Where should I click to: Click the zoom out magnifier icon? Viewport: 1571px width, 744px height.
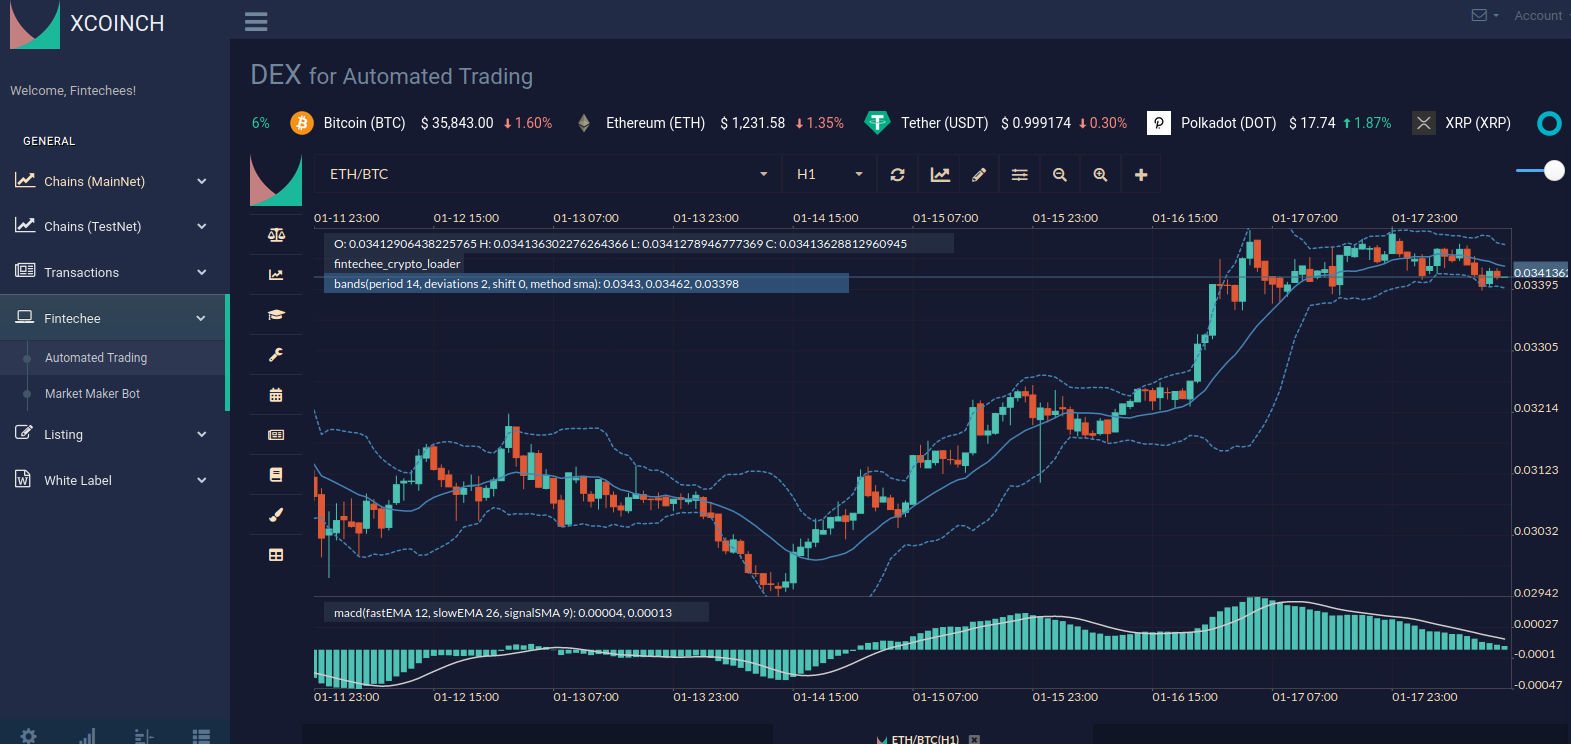click(x=1060, y=175)
